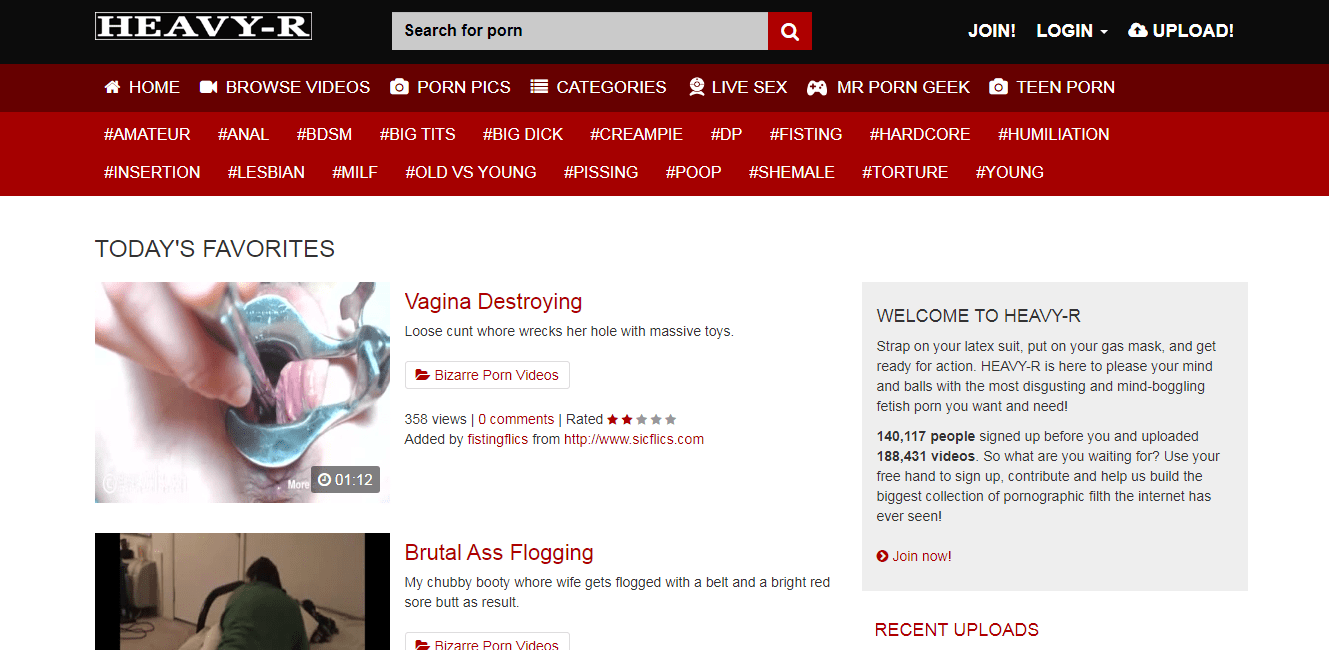1329x650 pixels.
Task: Click the folder icon on the first video's category button
Action: point(422,375)
